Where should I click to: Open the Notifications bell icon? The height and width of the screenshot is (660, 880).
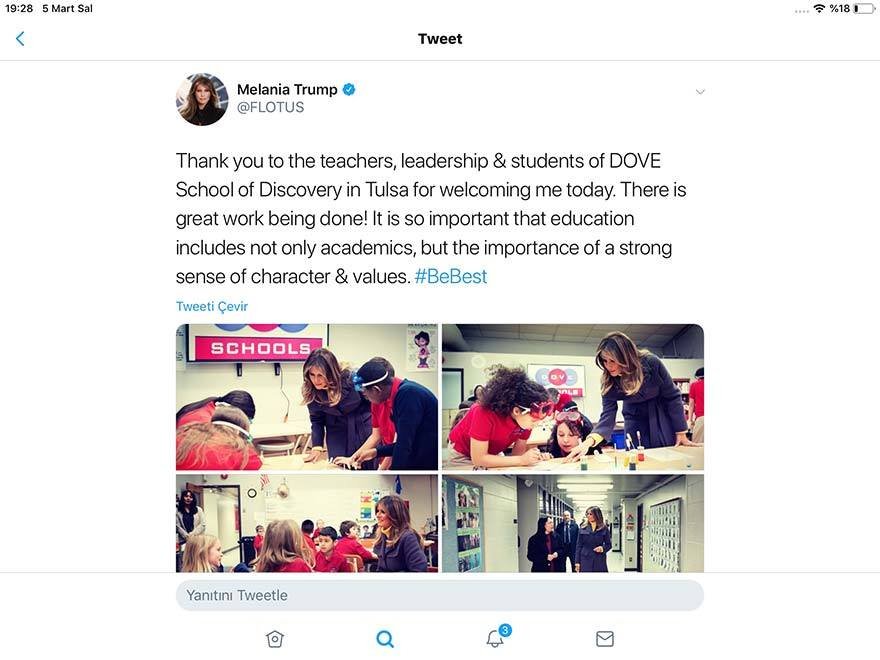[x=495, y=639]
